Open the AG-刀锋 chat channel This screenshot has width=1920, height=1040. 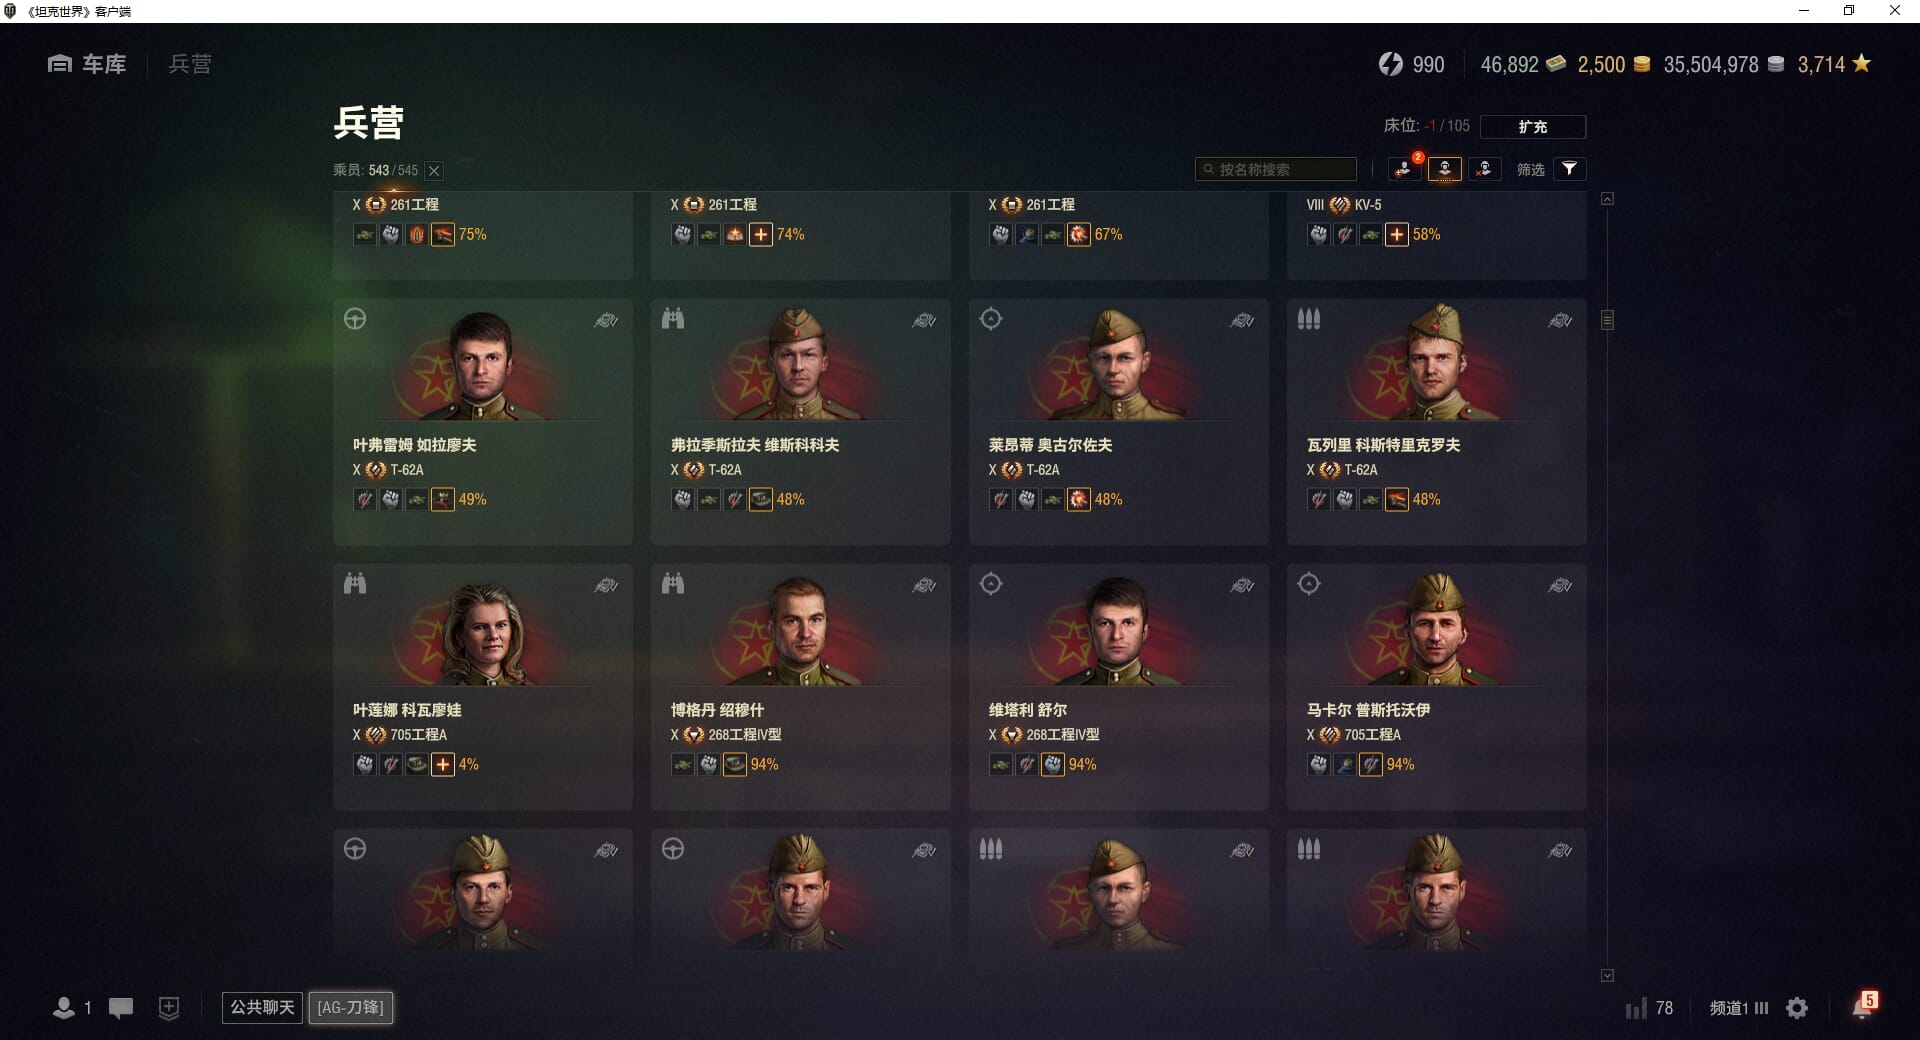350,1007
